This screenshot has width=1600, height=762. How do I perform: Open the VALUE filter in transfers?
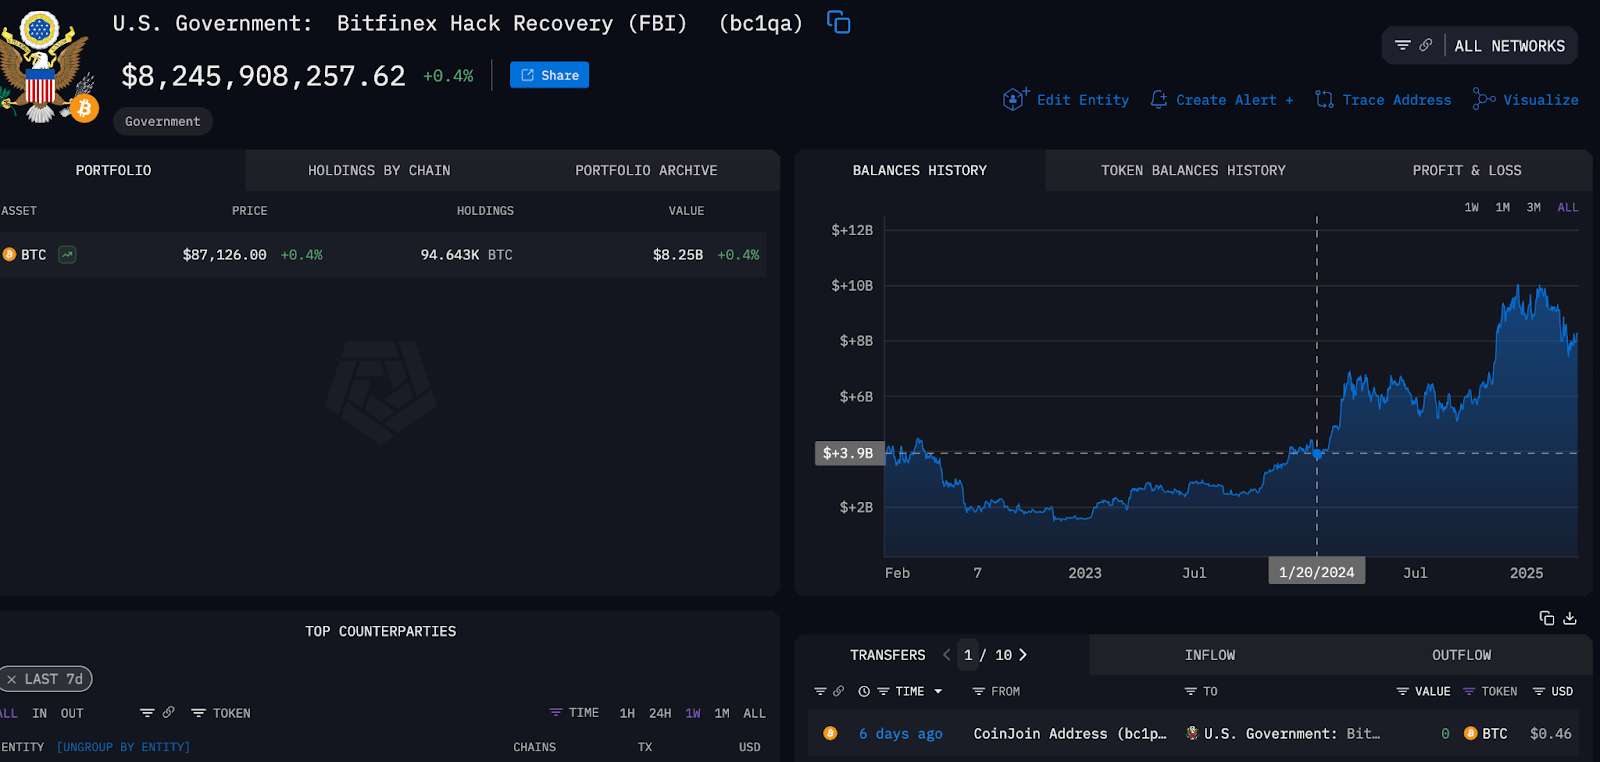(1423, 691)
